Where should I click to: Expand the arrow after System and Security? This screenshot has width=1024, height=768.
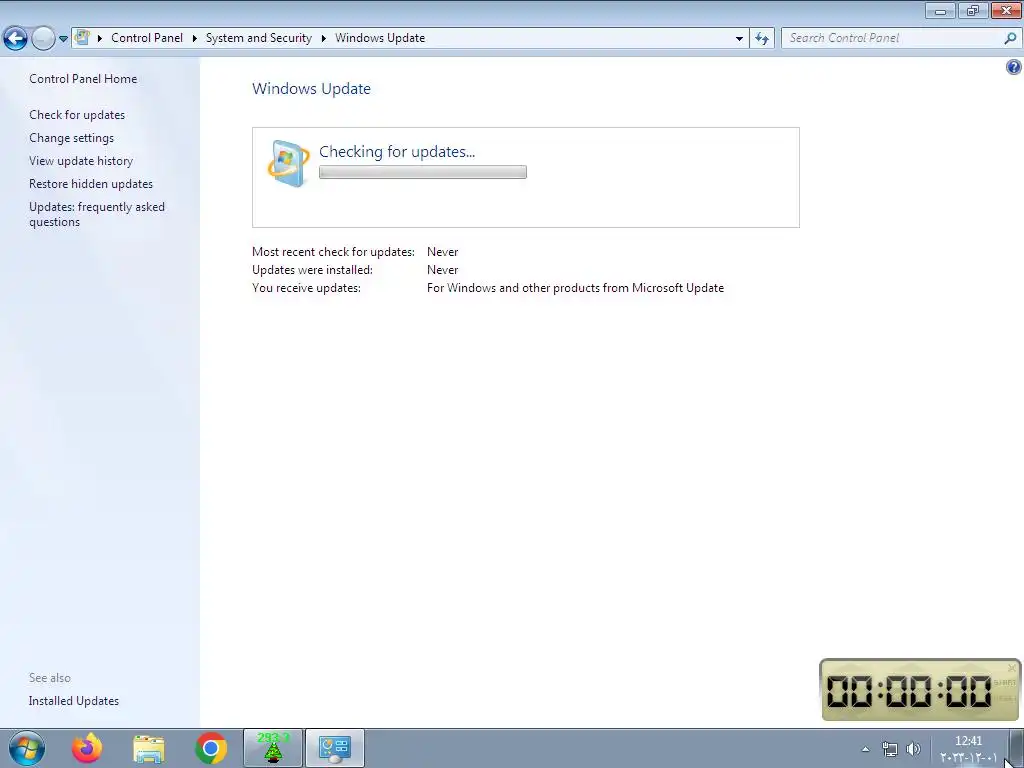click(323, 39)
